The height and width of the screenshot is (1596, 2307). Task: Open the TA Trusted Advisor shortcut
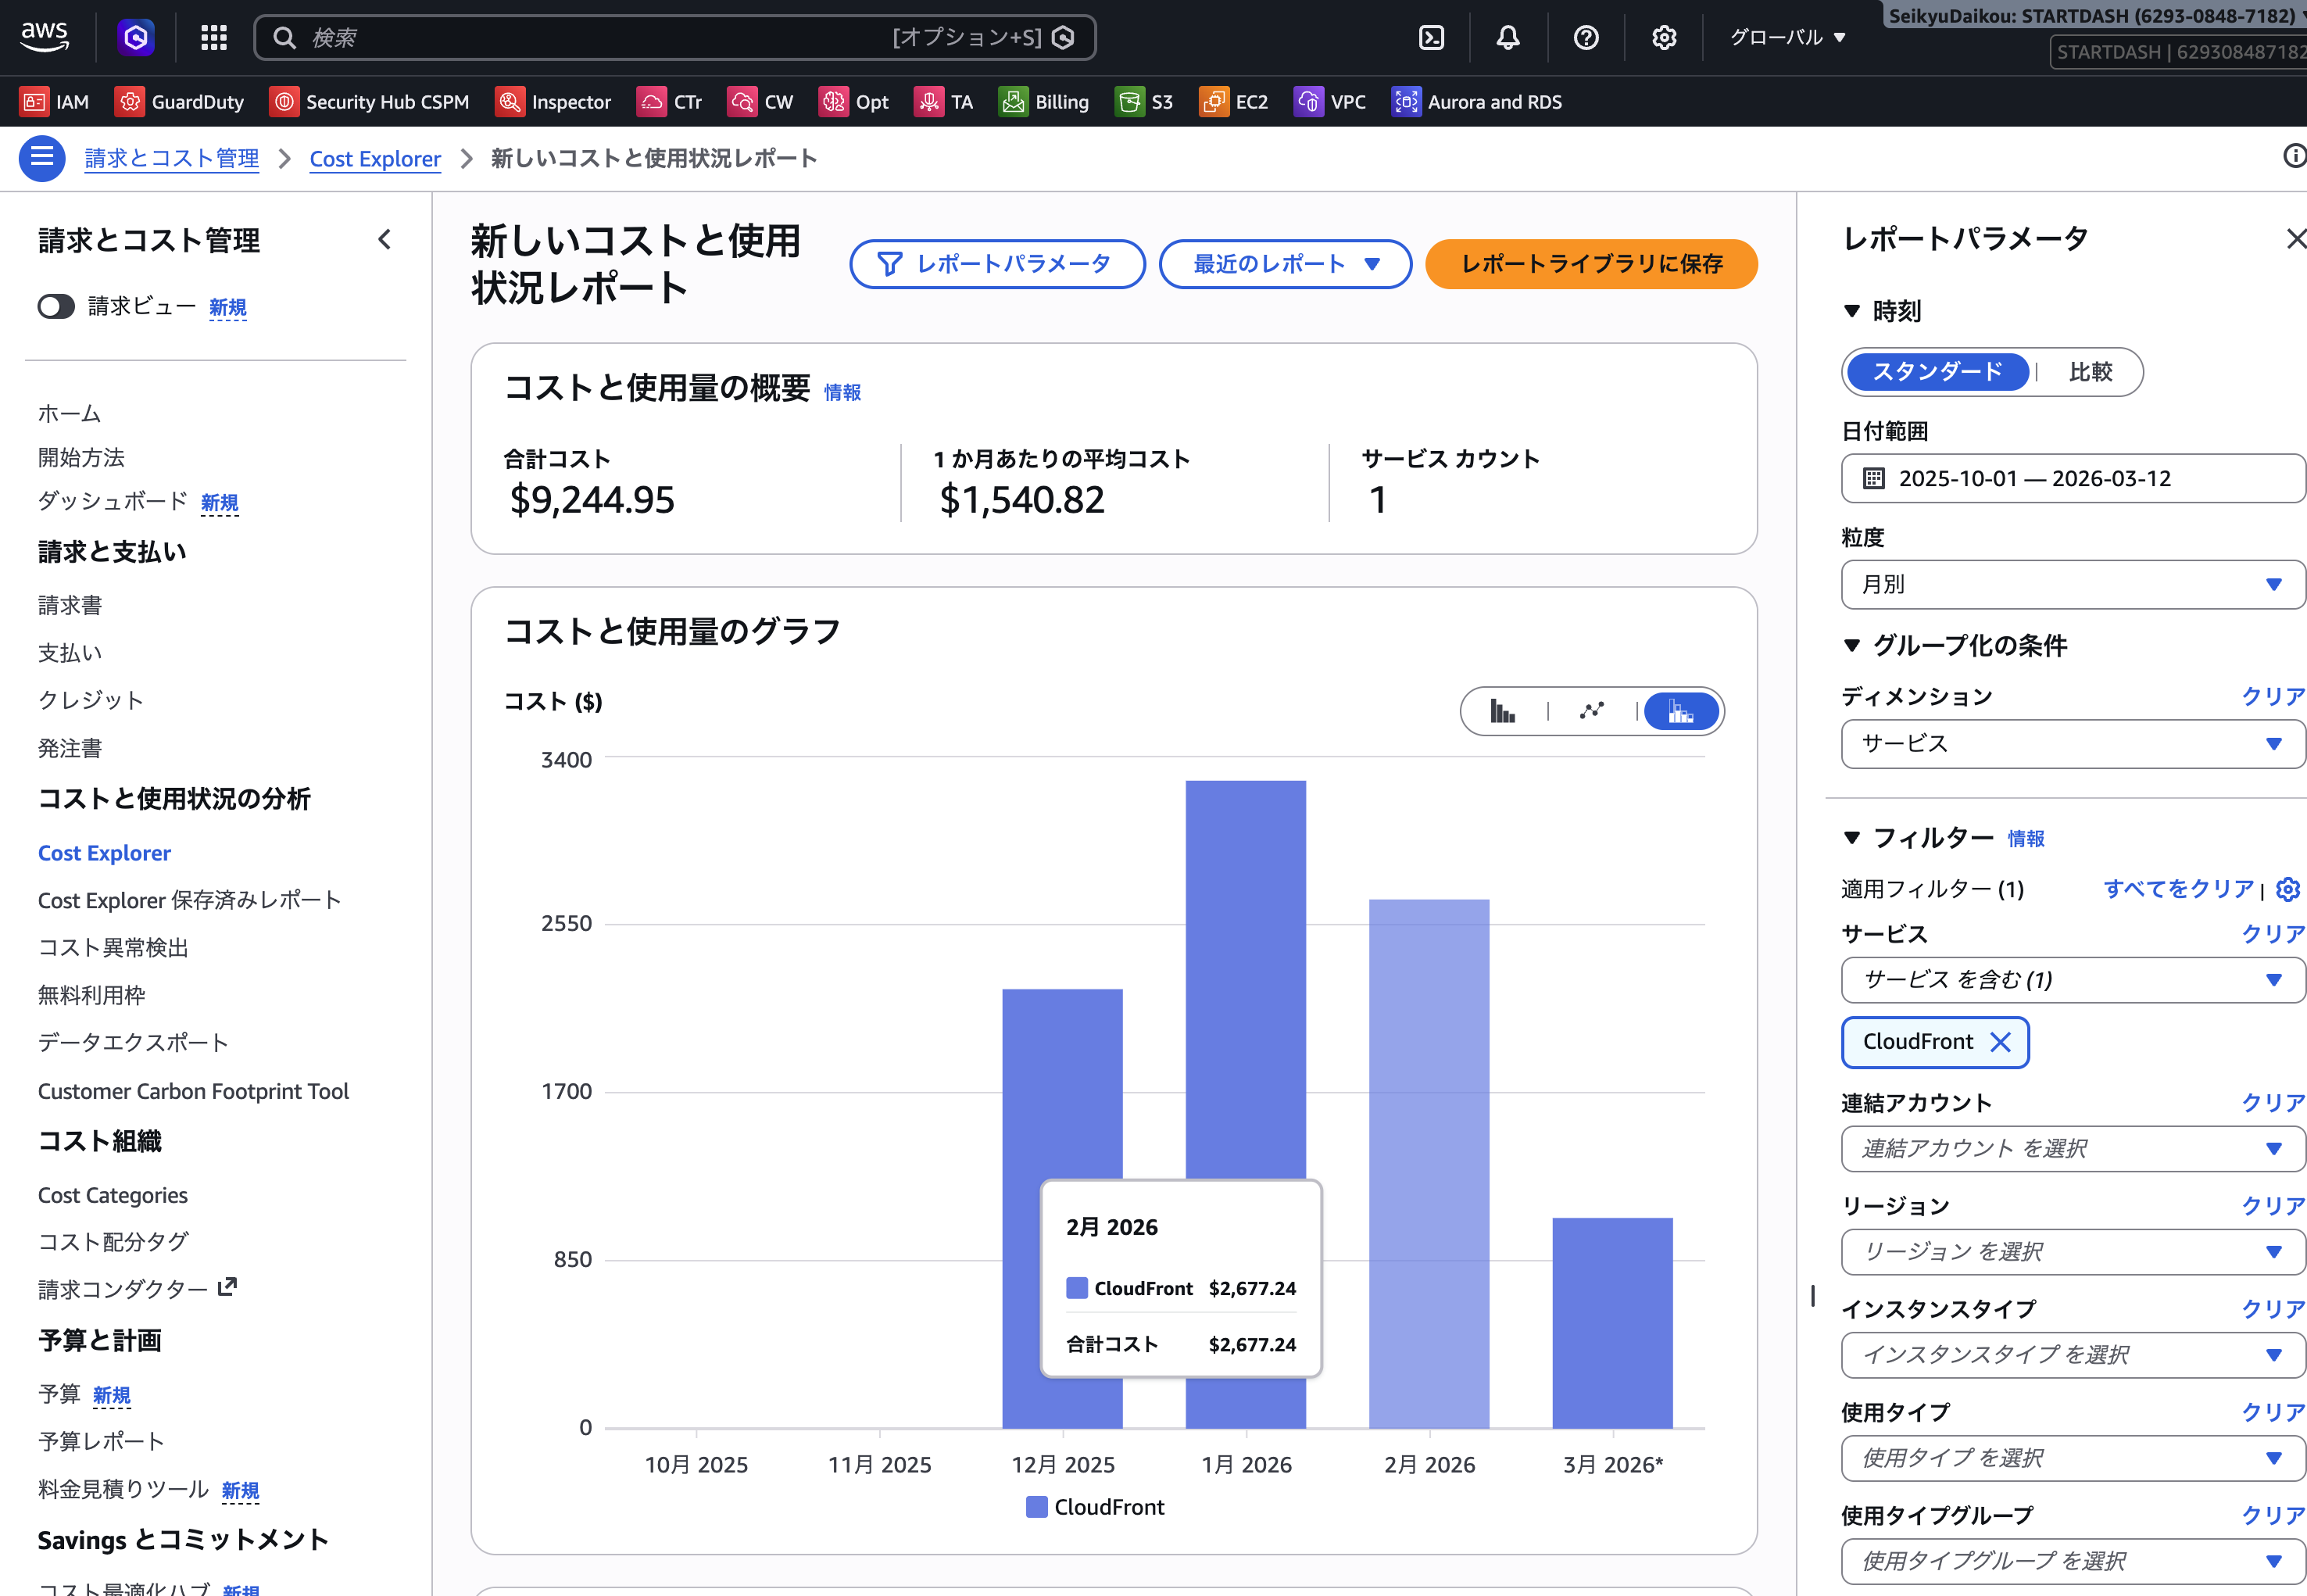pyautogui.click(x=944, y=102)
